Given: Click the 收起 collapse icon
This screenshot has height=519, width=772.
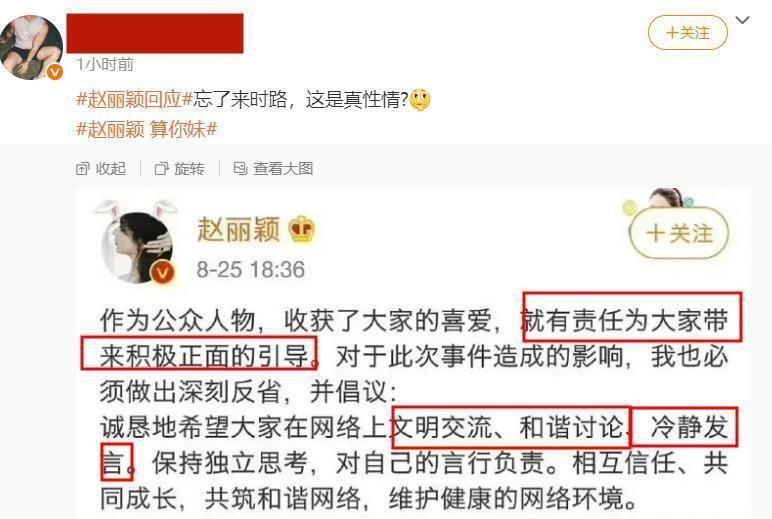Looking at the screenshot, I should point(82,169).
